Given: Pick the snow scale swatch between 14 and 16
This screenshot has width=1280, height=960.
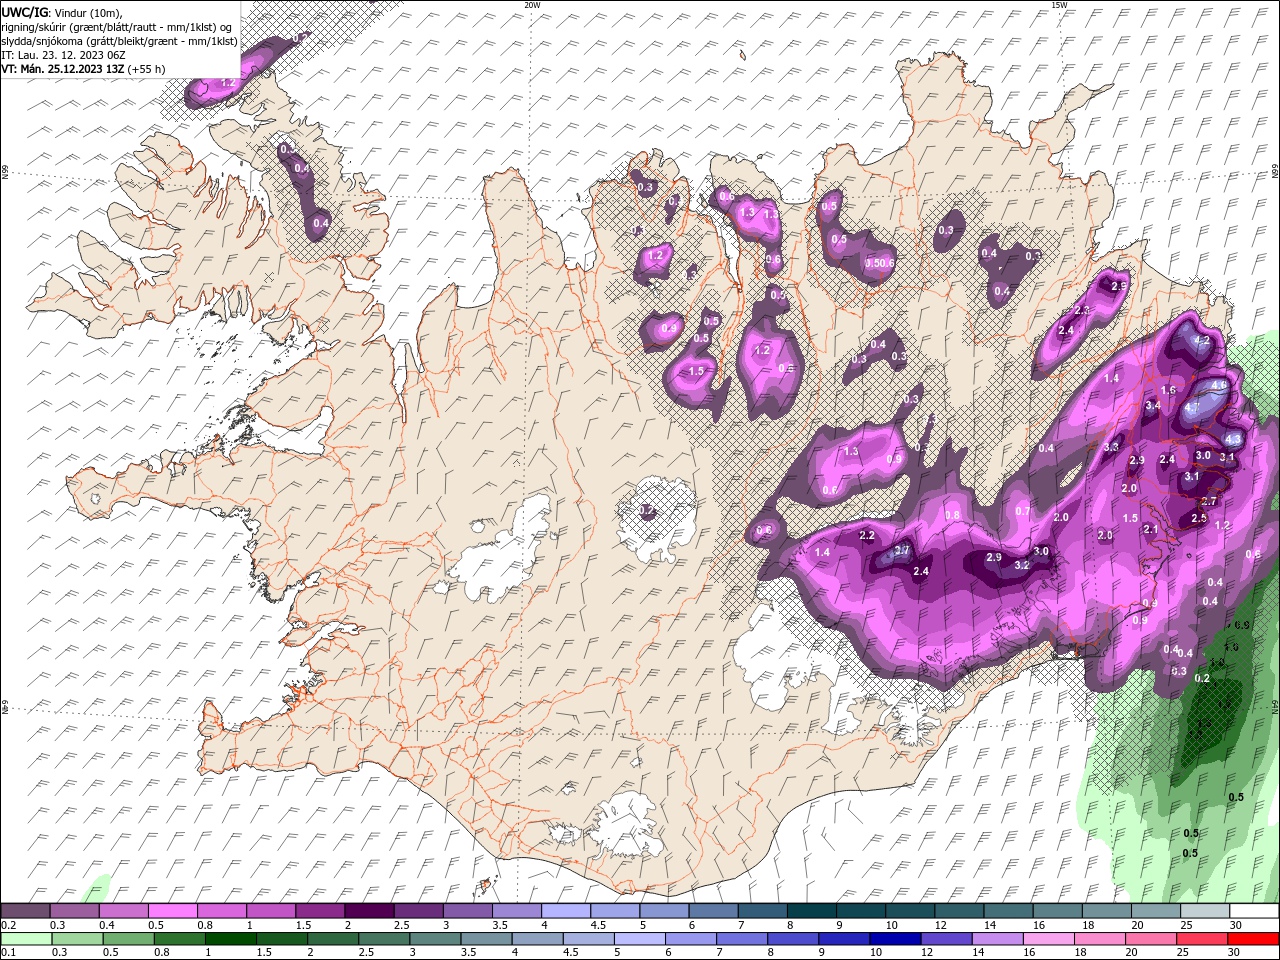Looking at the screenshot, I should 1006,911.
